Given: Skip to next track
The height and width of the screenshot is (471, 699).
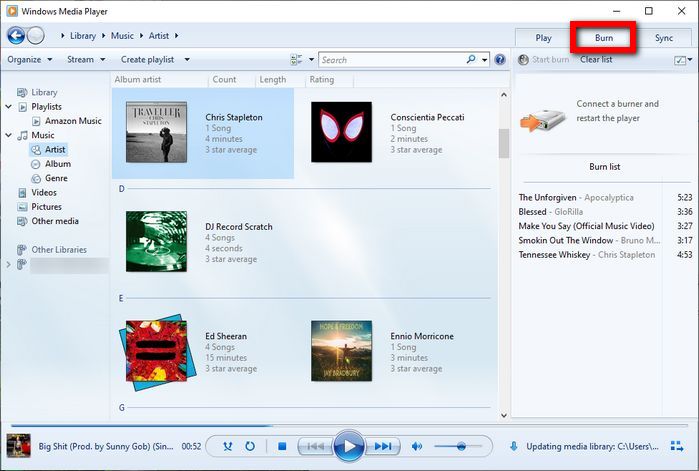Looking at the screenshot, I should [x=382, y=446].
